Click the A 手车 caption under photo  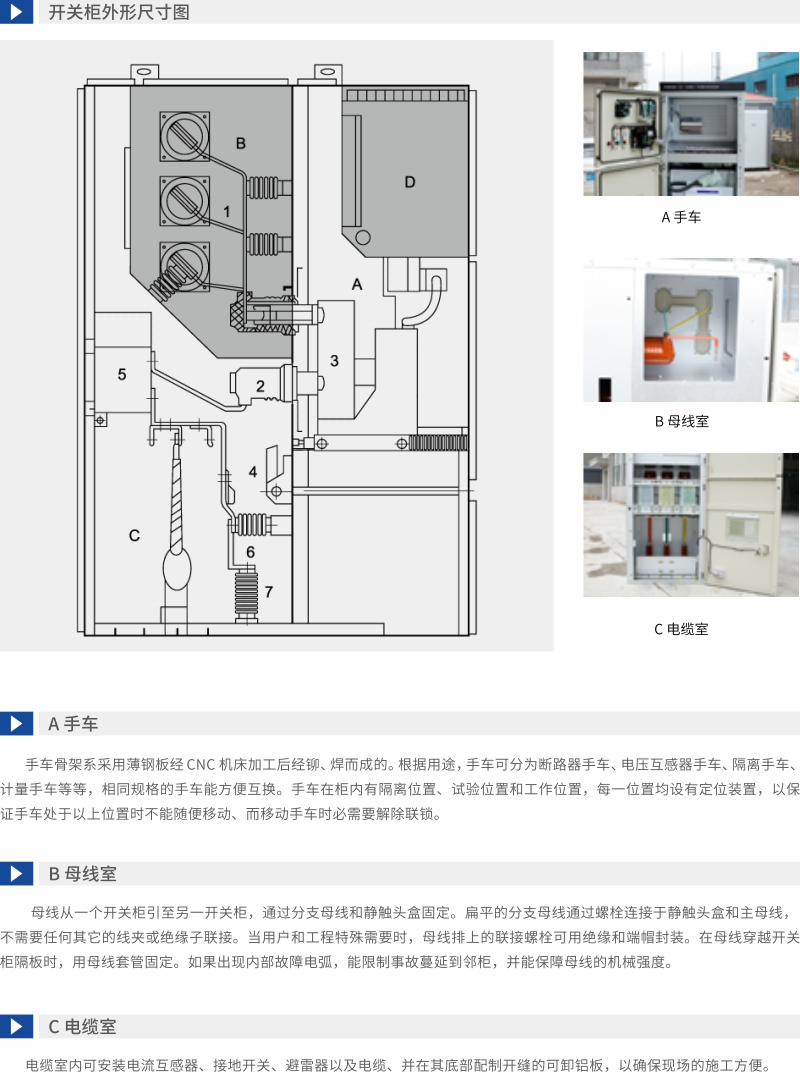(681, 217)
